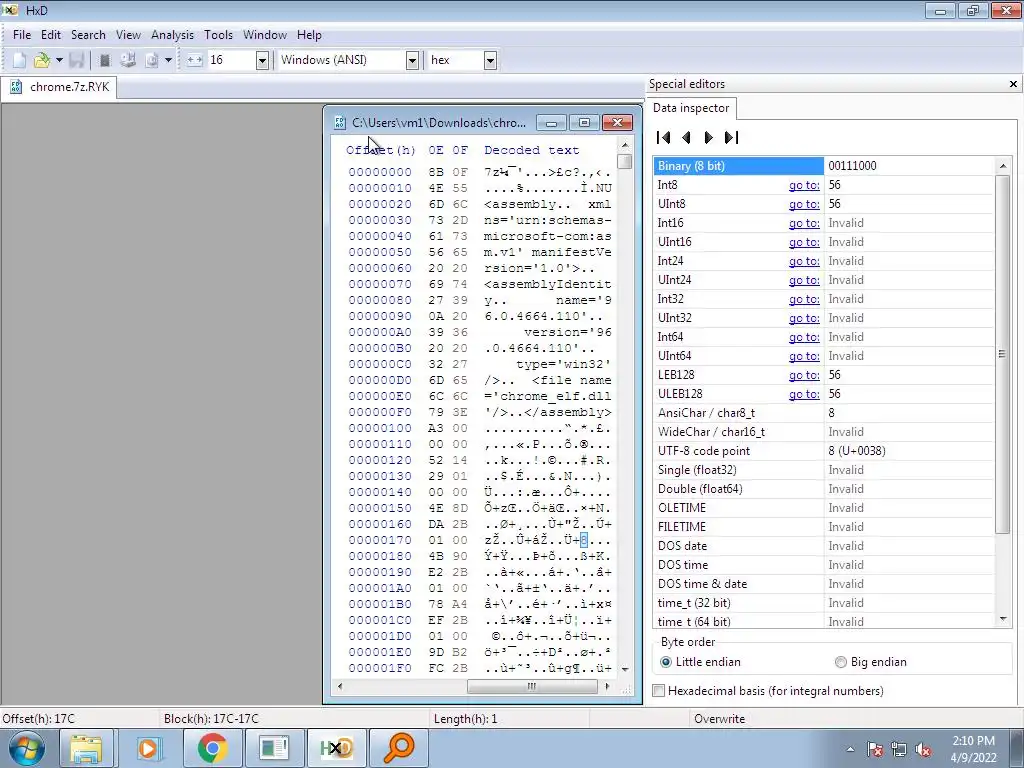Click the Overwrite mode status indicator
The image size is (1024, 768).
pos(719,719)
